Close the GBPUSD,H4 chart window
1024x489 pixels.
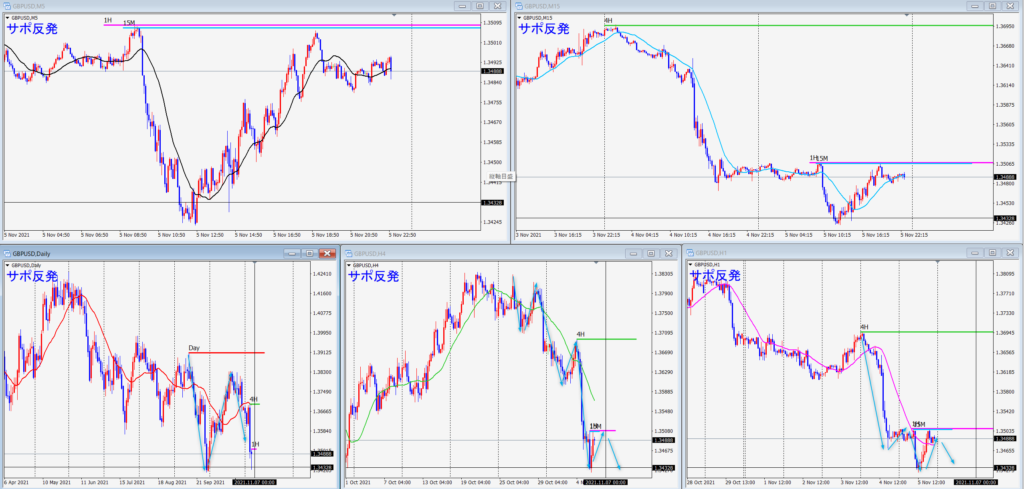[668, 253]
